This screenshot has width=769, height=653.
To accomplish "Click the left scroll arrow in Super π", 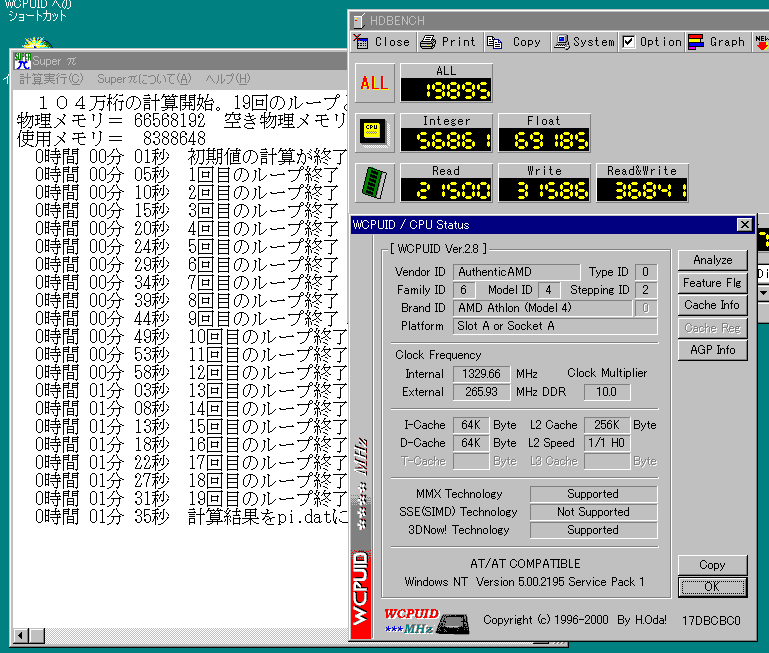I will point(21,636).
